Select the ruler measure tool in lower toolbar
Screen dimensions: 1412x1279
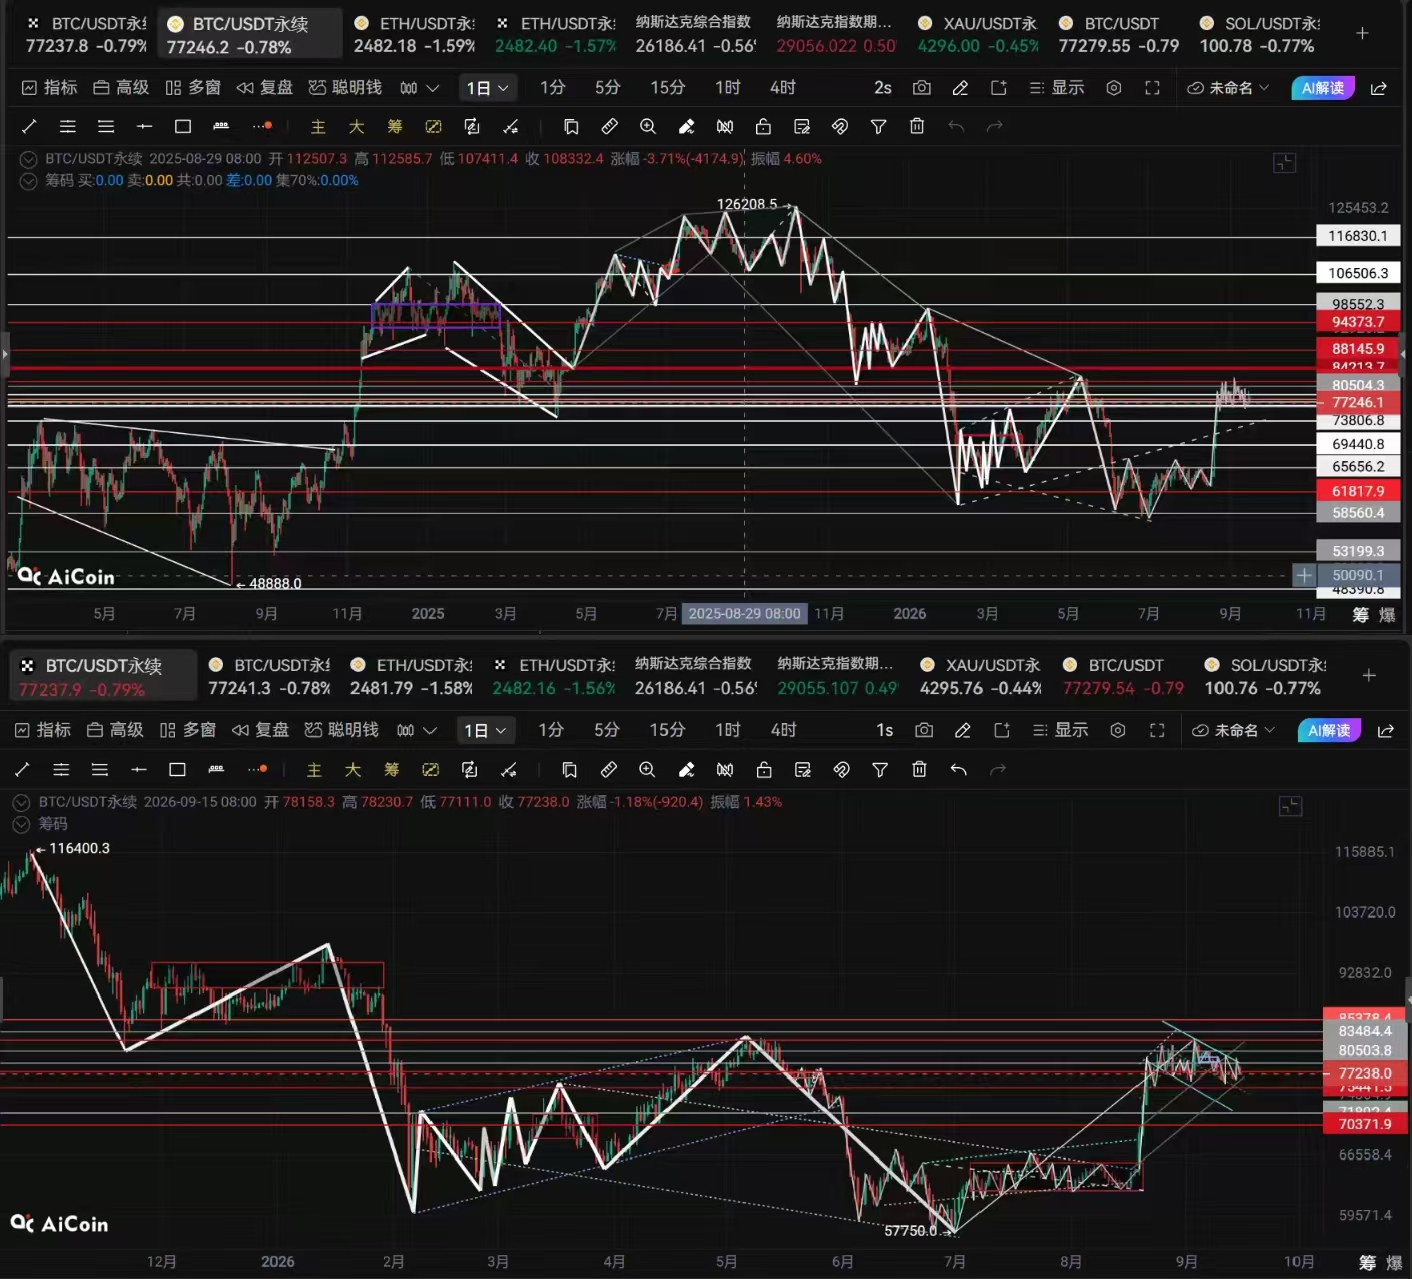[608, 769]
